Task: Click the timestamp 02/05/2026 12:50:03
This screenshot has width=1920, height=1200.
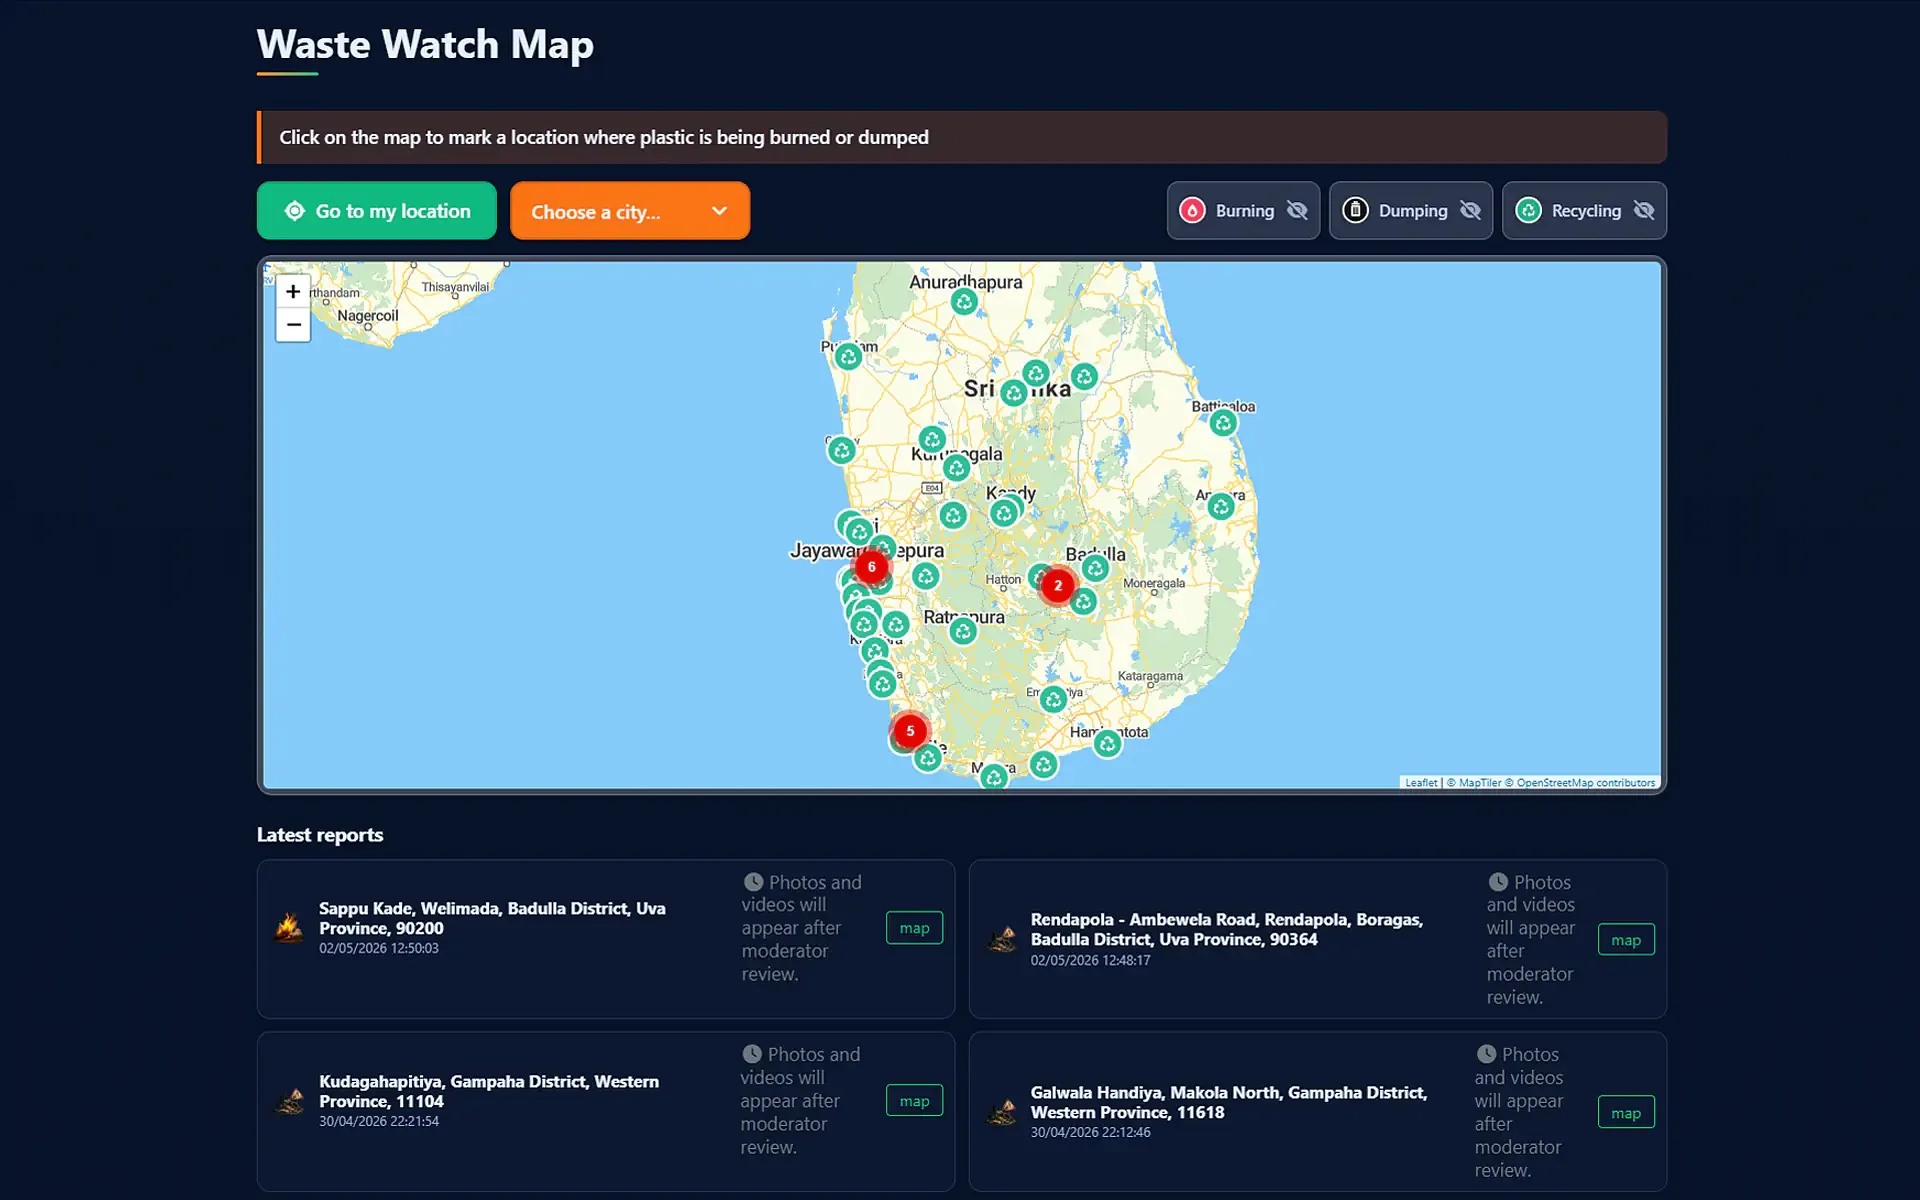Action: (379, 948)
